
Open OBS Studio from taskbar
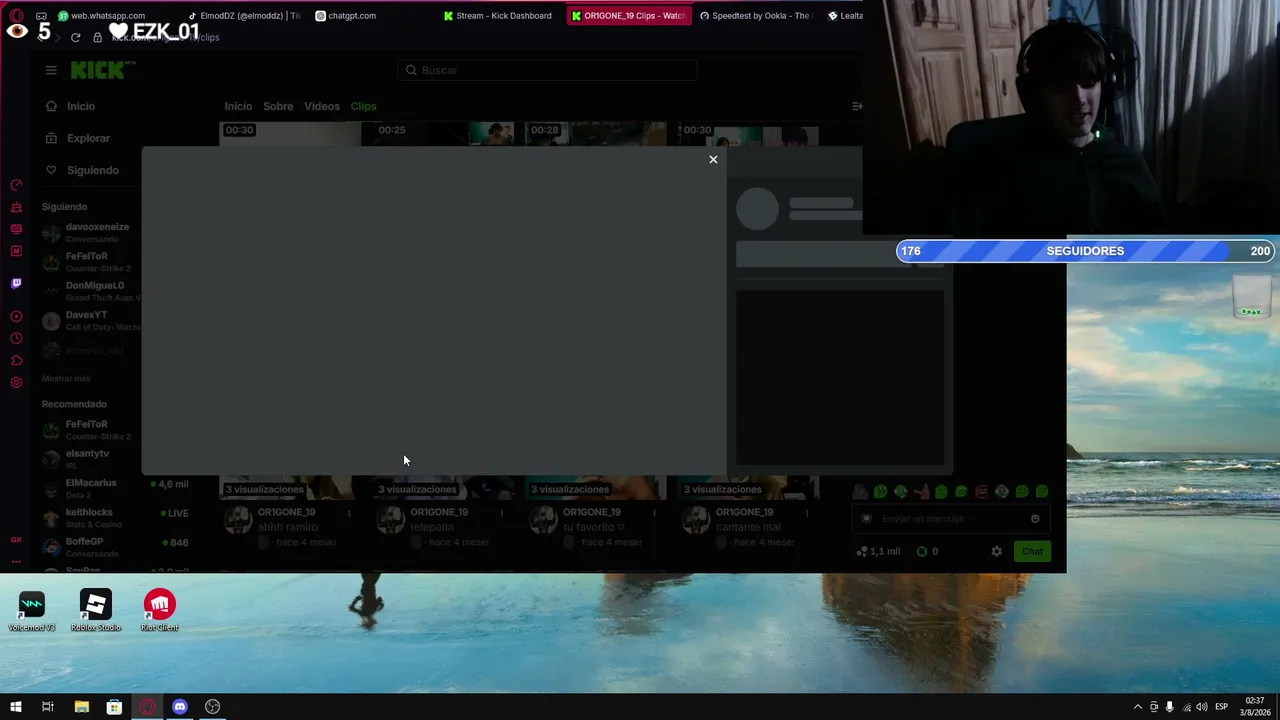pos(213,707)
